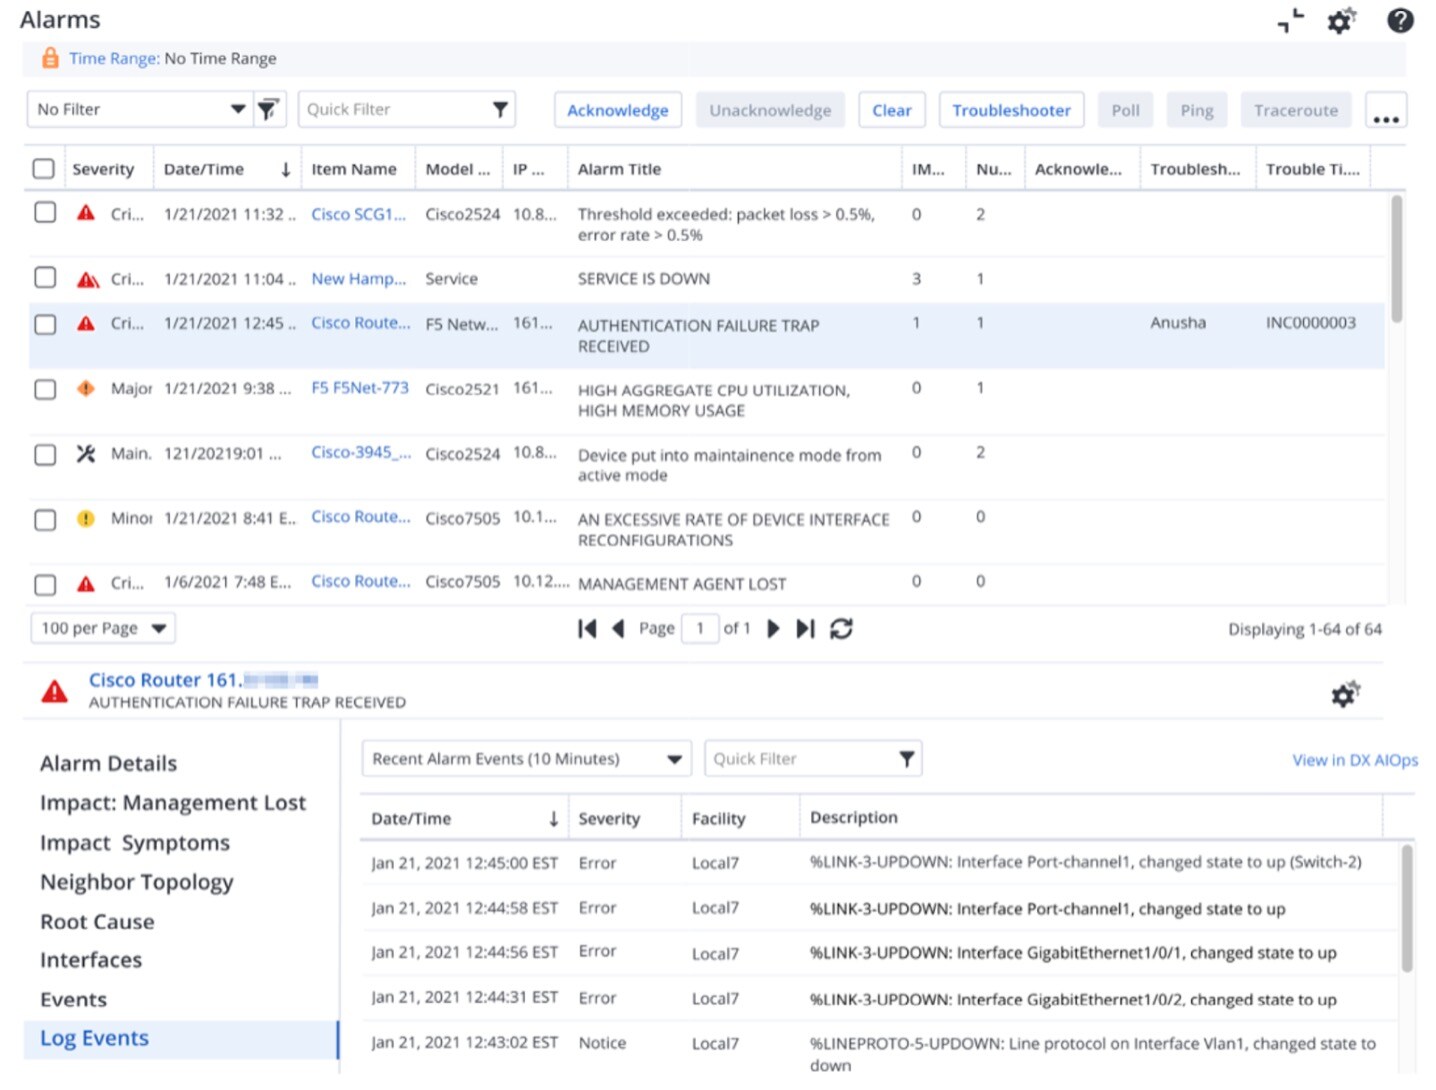Screen dimensions: 1436x1090
Task: Toggle the select-all alarms header checkbox
Action: pyautogui.click(x=44, y=169)
